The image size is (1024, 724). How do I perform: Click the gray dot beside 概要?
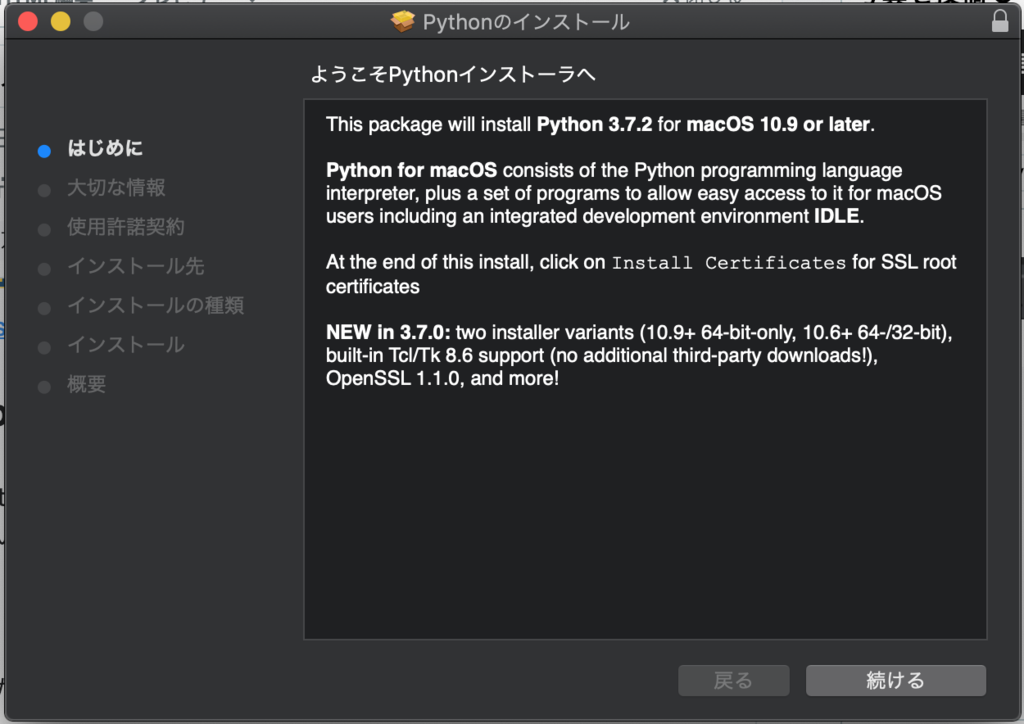43,385
